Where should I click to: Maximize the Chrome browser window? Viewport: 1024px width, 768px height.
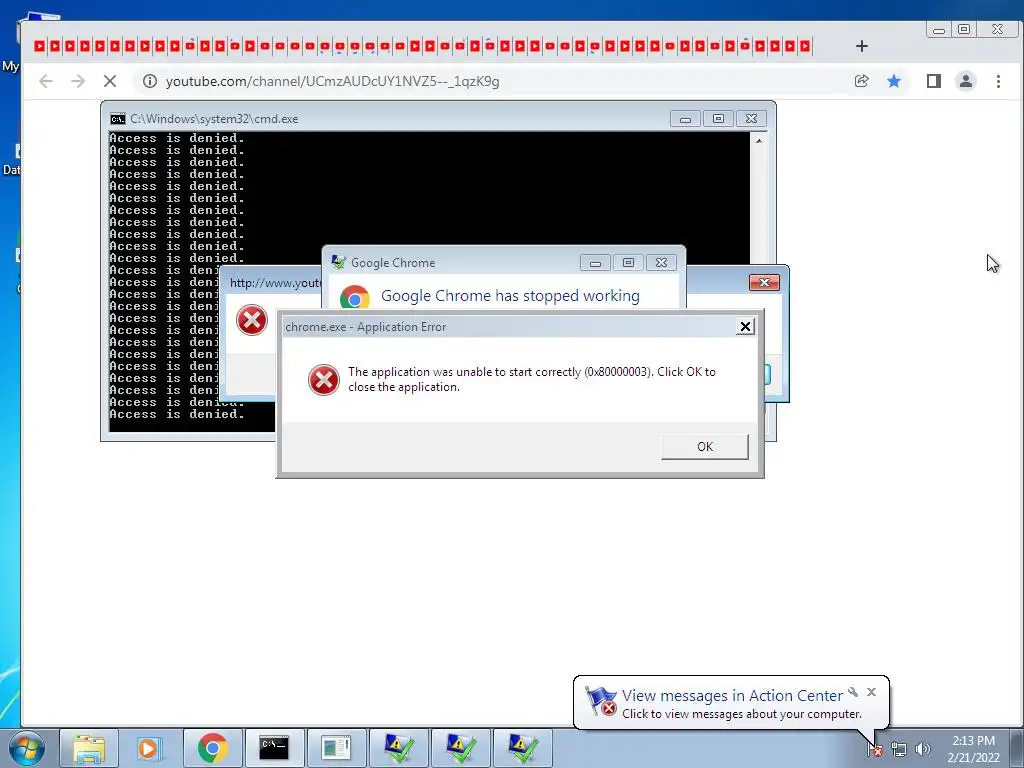pyautogui.click(x=964, y=29)
